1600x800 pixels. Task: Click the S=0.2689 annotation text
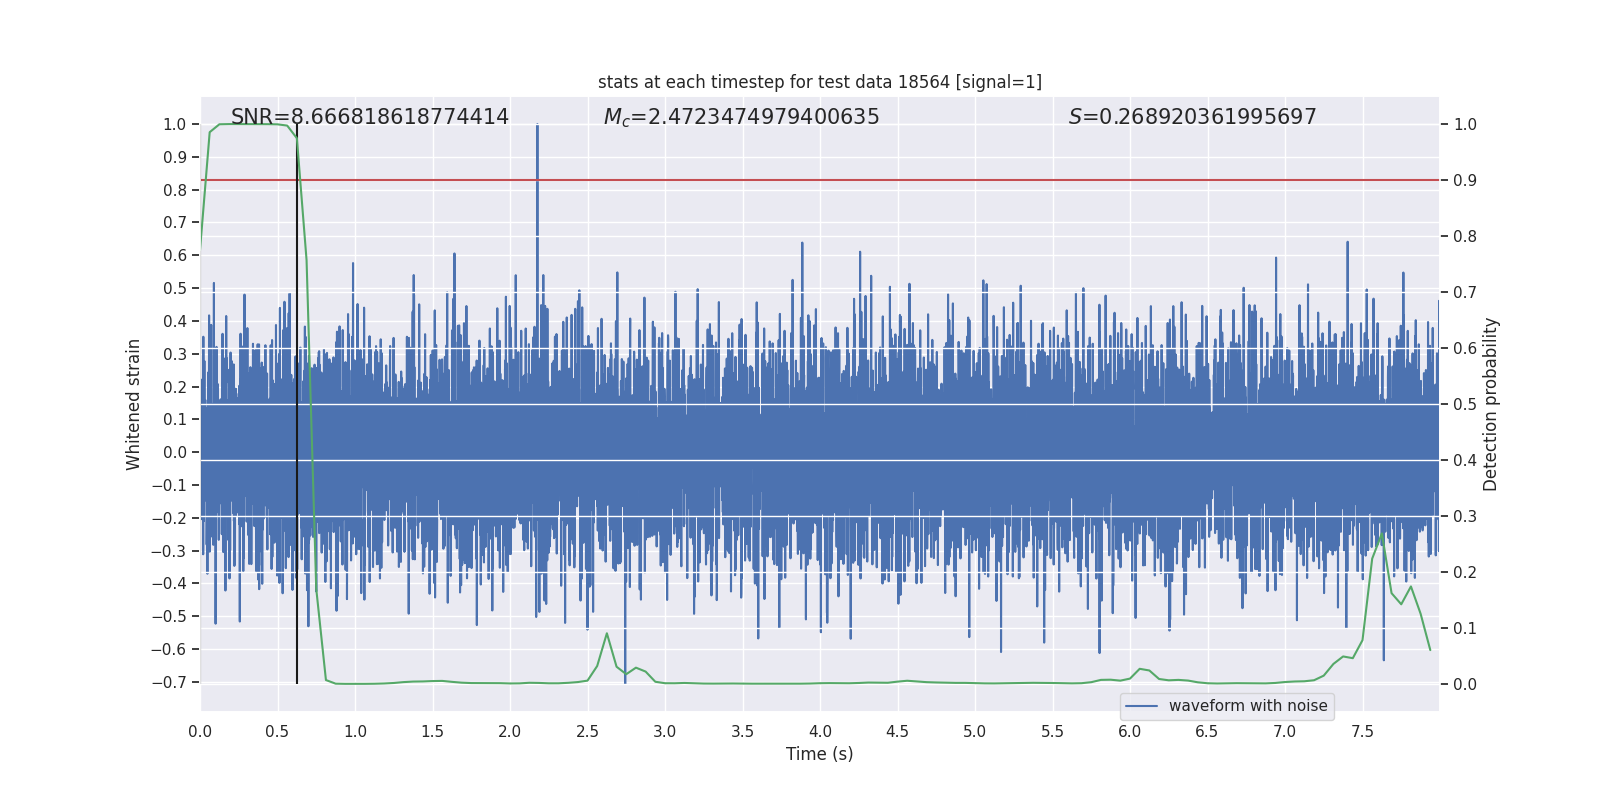pyautogui.click(x=1192, y=117)
